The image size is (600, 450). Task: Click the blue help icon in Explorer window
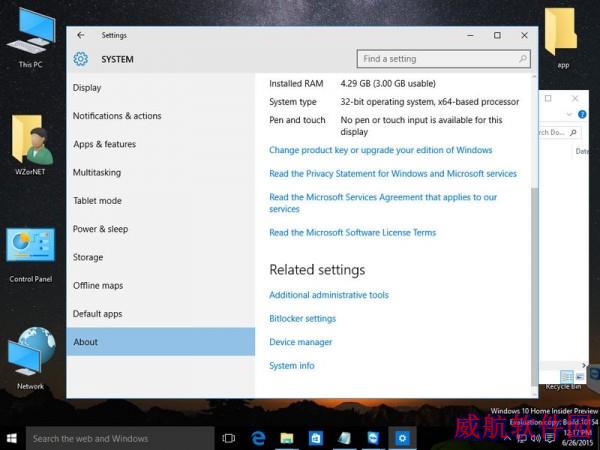pyautogui.click(x=582, y=114)
